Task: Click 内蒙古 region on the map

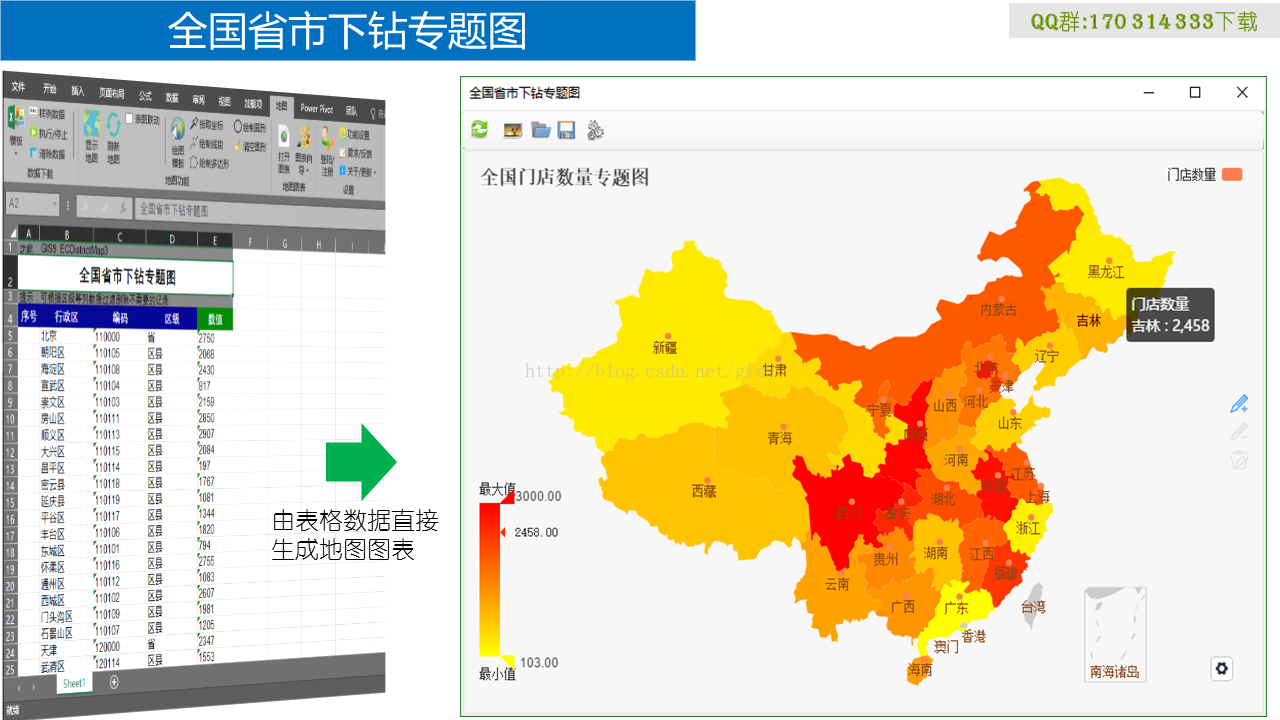Action: 998,310
